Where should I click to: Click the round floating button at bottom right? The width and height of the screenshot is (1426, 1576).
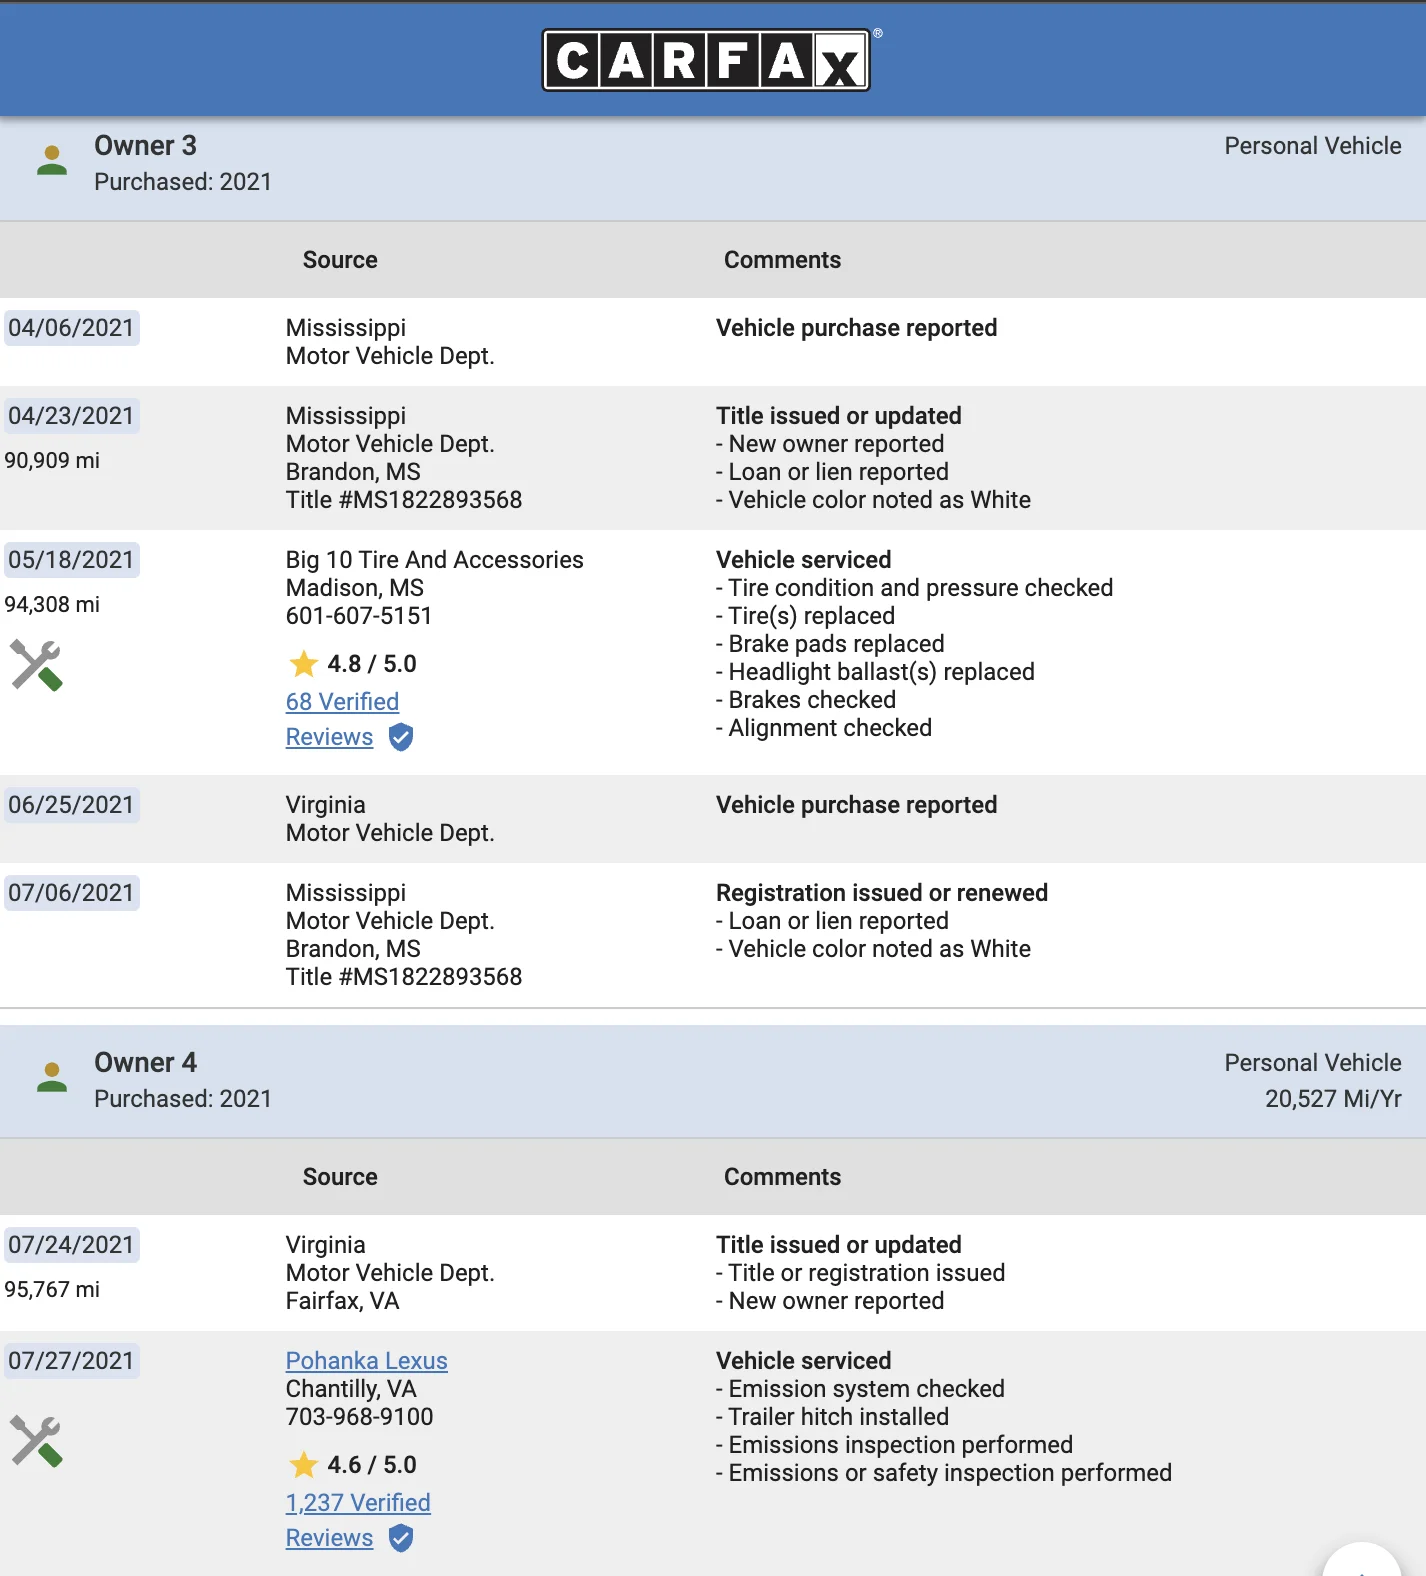pos(1362,1560)
